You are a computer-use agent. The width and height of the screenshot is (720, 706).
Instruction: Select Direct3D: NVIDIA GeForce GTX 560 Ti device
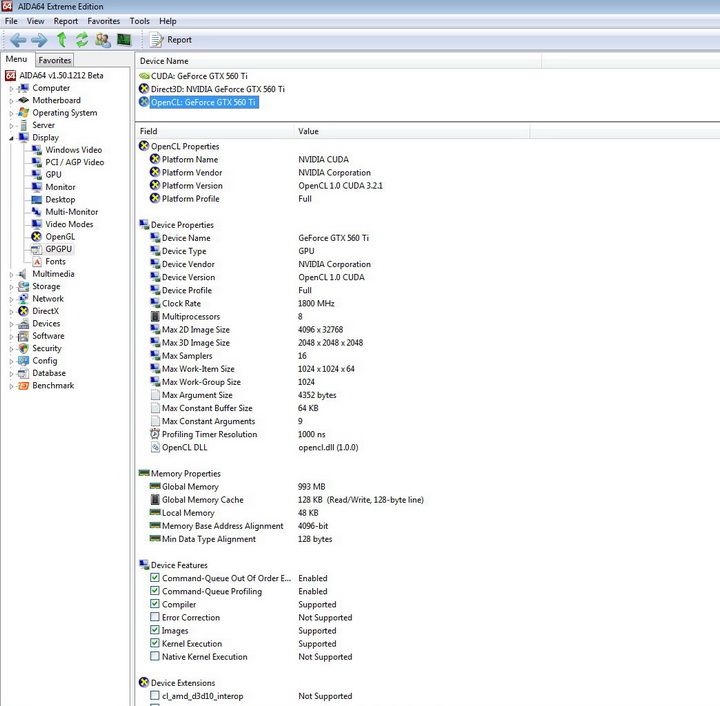click(x=212, y=89)
